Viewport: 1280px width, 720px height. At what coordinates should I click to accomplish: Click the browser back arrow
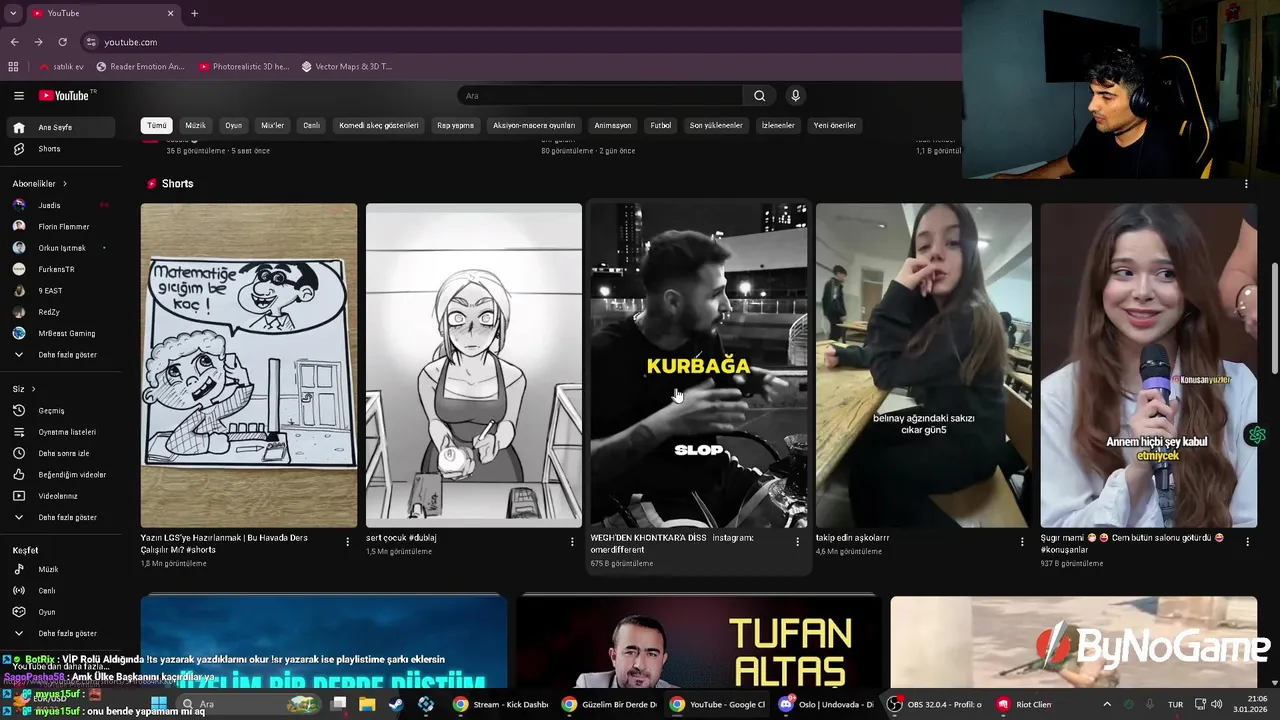(15, 42)
